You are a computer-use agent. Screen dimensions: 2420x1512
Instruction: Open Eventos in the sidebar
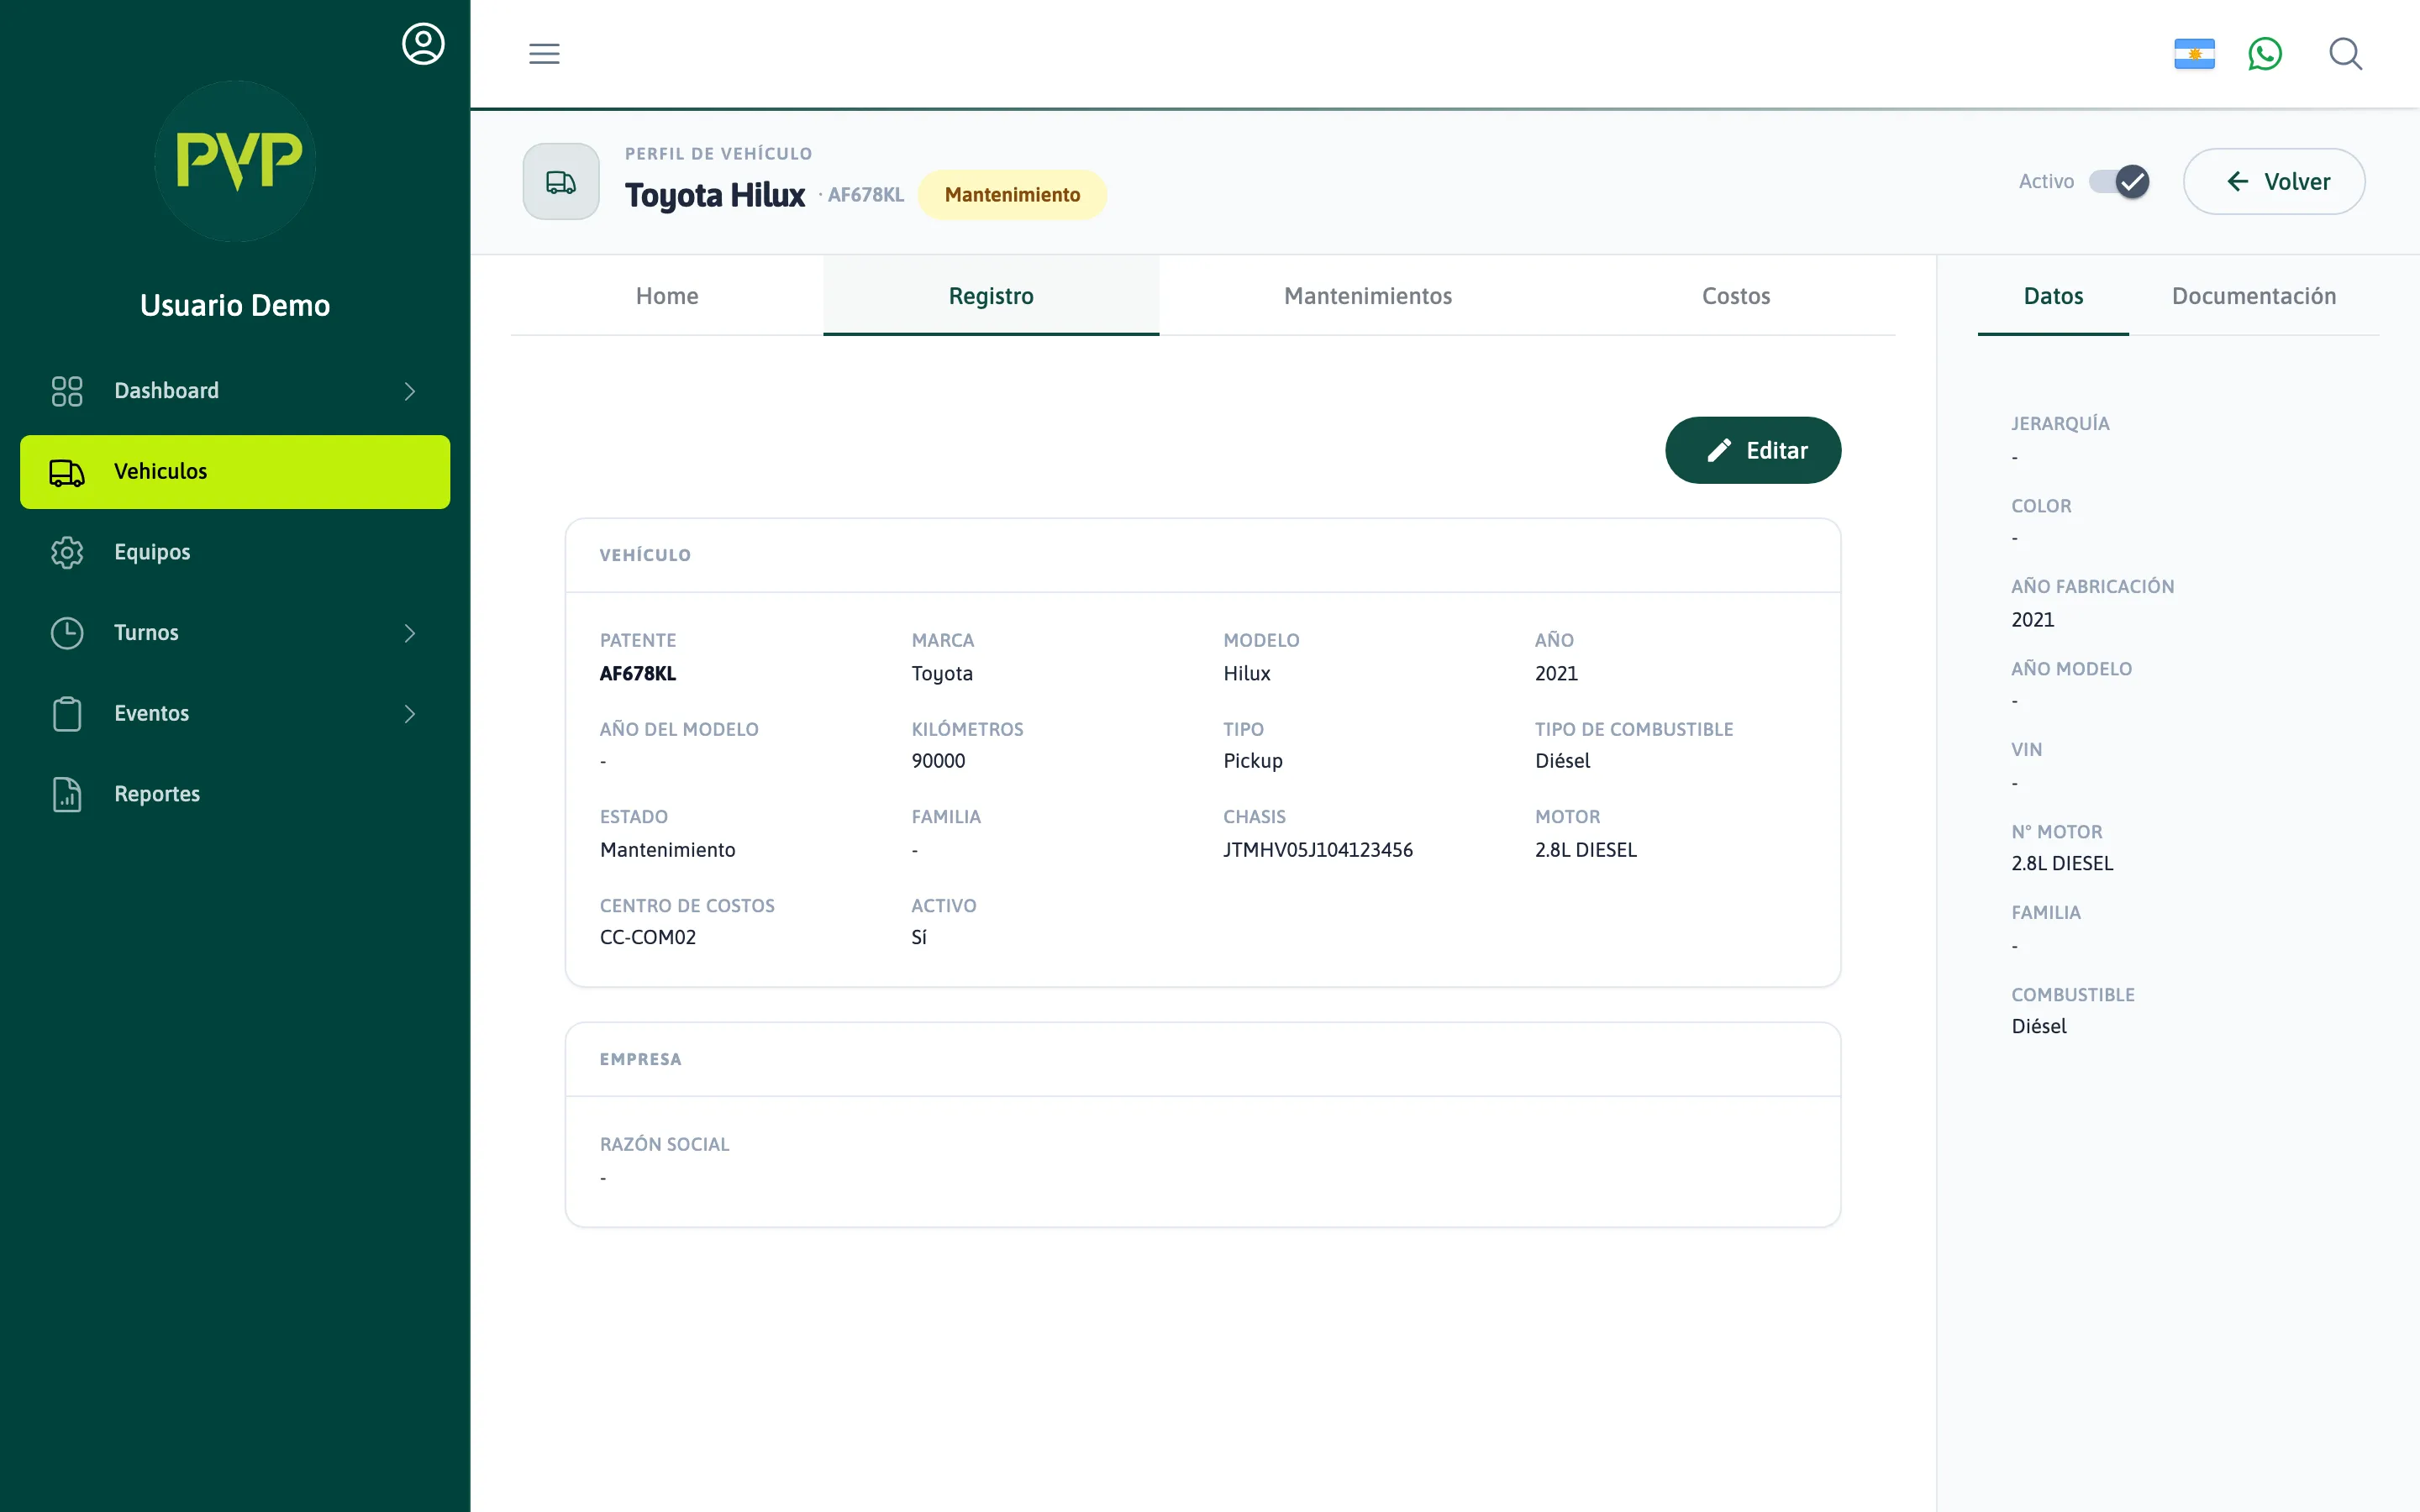click(235, 714)
